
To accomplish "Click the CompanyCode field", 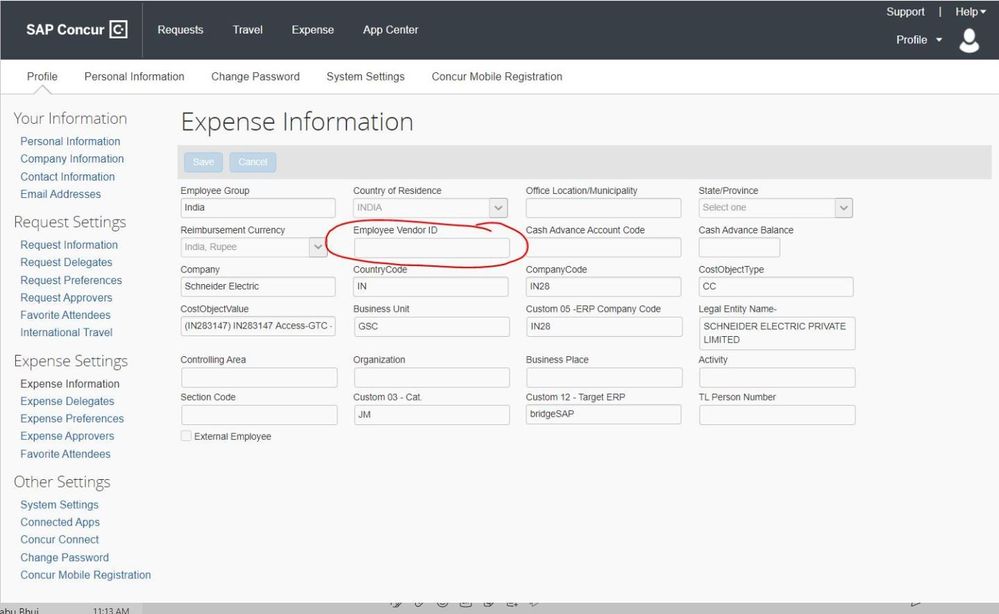I will click(603, 287).
